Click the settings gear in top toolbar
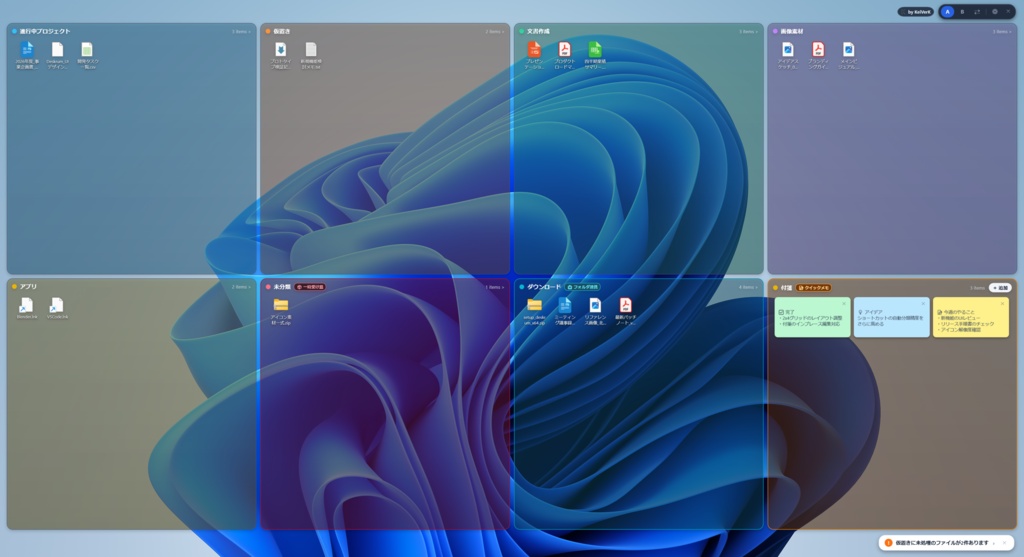1024x557 pixels. pyautogui.click(x=995, y=12)
